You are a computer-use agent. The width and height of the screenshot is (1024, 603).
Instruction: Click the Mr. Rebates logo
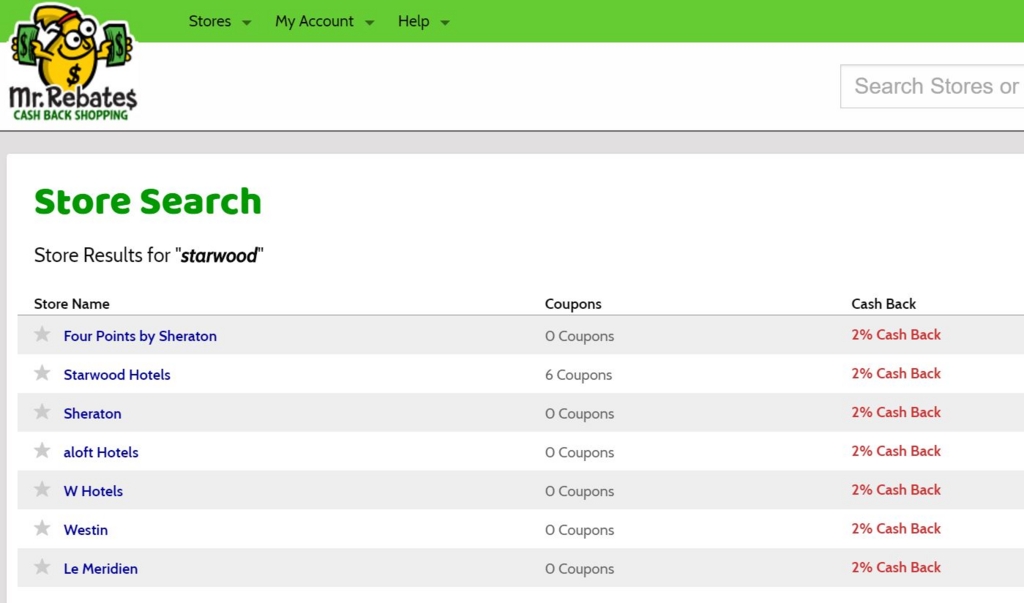pos(72,63)
